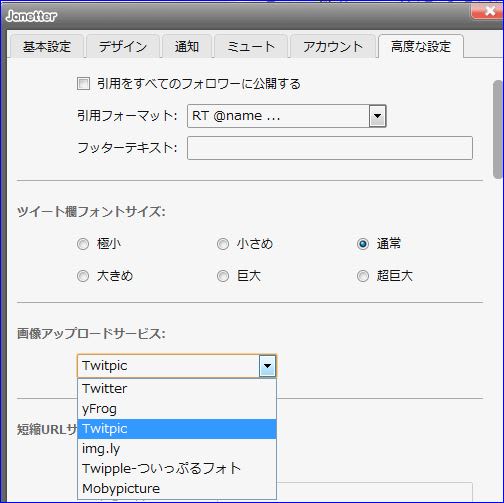Click the vertical scrollbar thumb
Image resolution: width=504 pixels, height=503 pixels.
(498, 129)
